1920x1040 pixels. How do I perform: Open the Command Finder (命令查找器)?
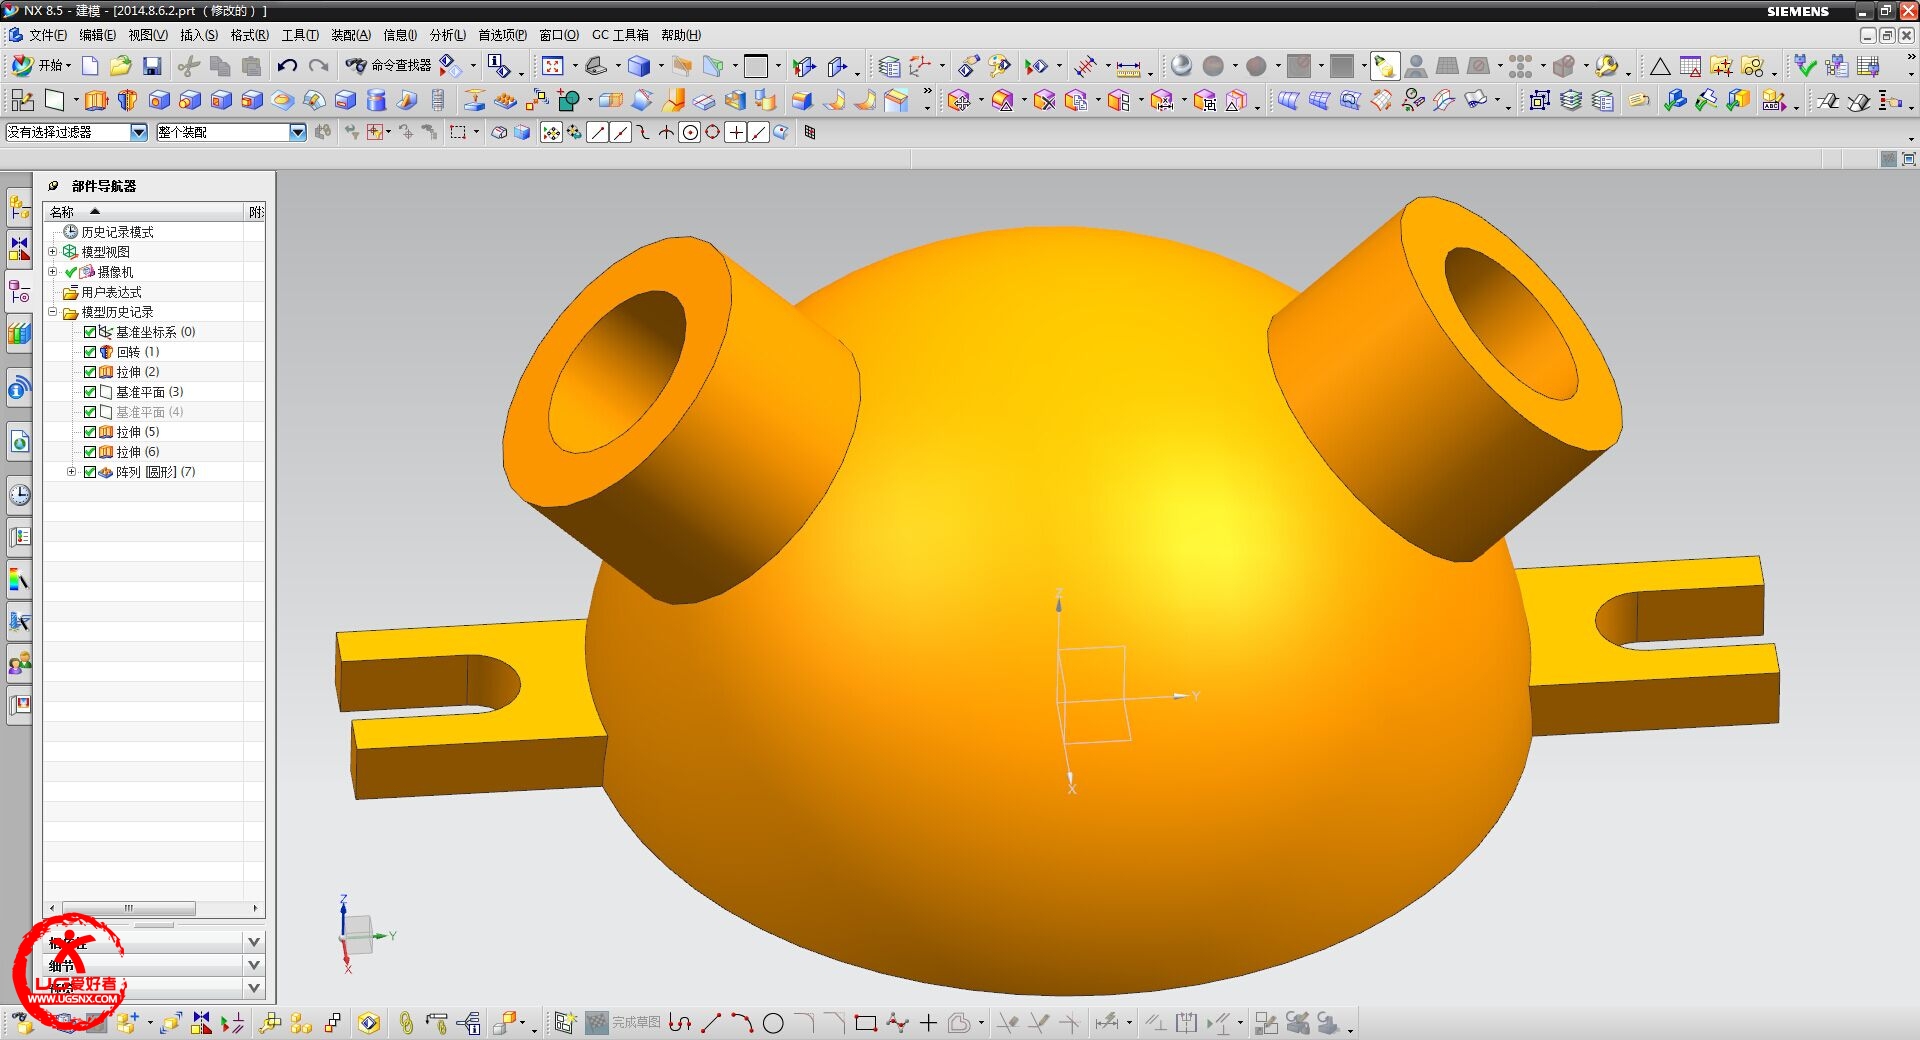[x=388, y=66]
